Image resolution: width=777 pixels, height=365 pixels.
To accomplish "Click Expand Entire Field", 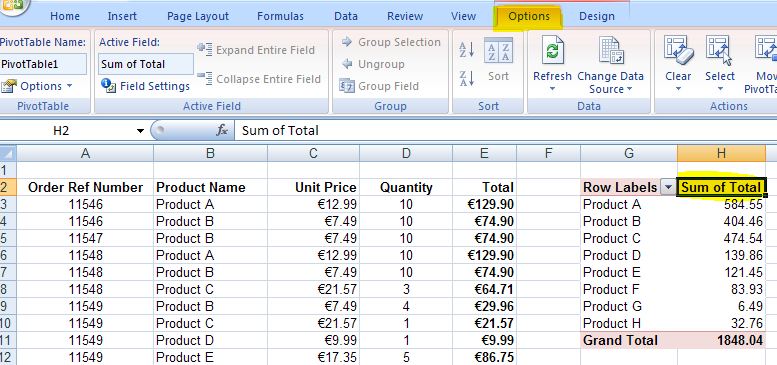I will coord(256,50).
